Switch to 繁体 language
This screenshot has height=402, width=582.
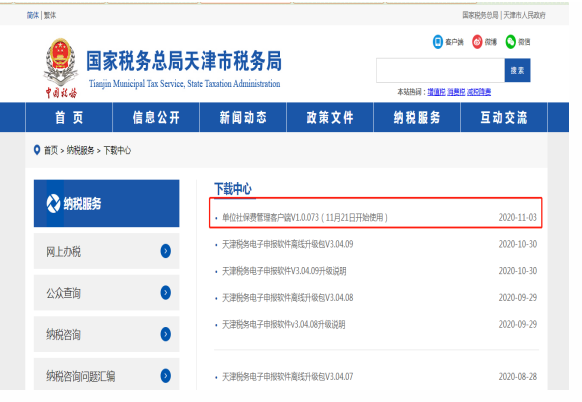pyautogui.click(x=50, y=15)
